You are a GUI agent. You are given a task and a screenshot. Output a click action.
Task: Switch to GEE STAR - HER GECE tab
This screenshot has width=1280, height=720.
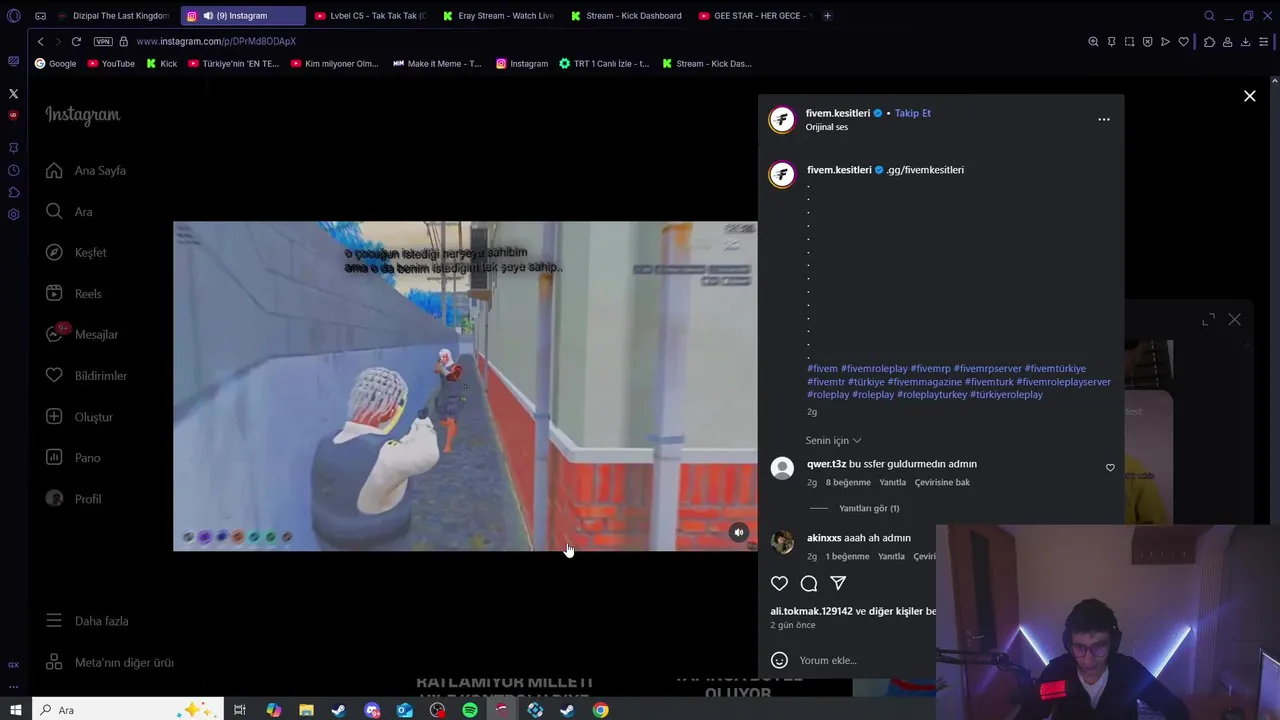754,16
